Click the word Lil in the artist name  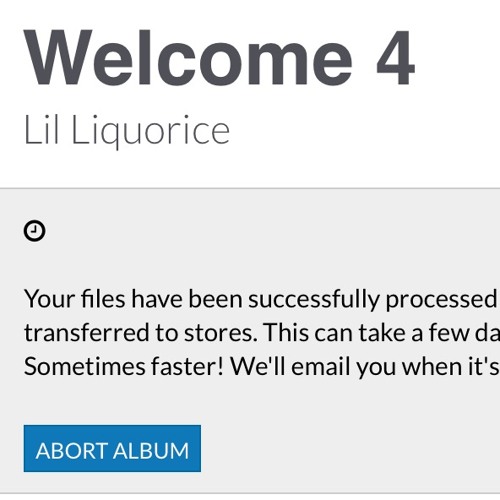click(42, 130)
